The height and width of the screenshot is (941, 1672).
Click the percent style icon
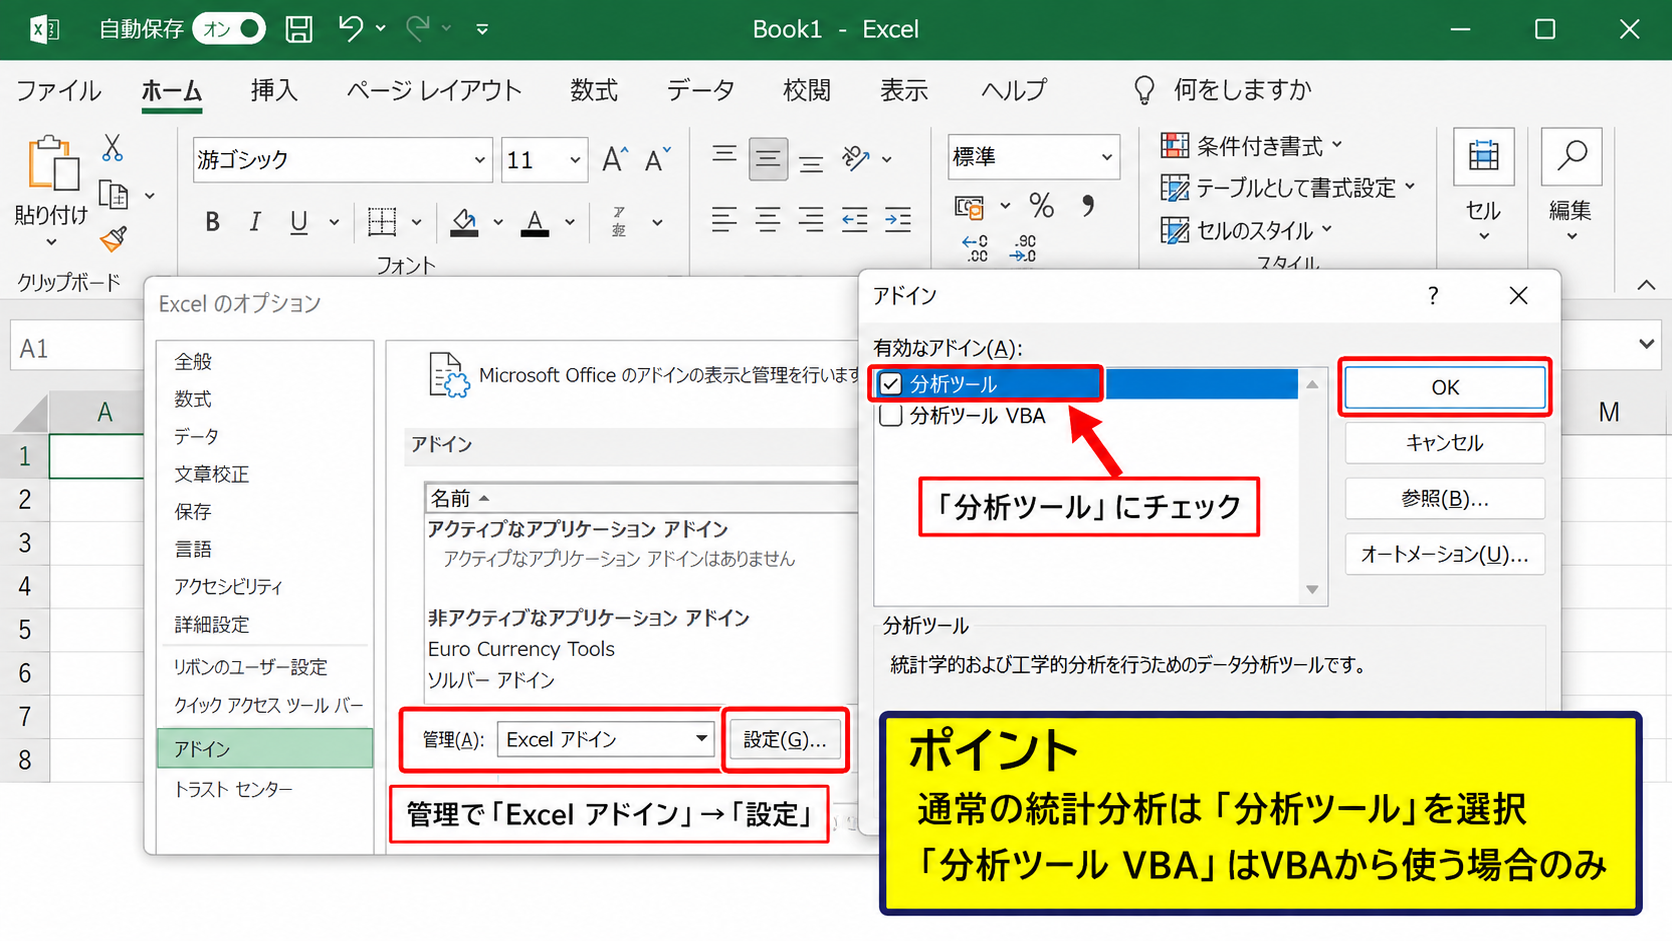tap(1042, 206)
